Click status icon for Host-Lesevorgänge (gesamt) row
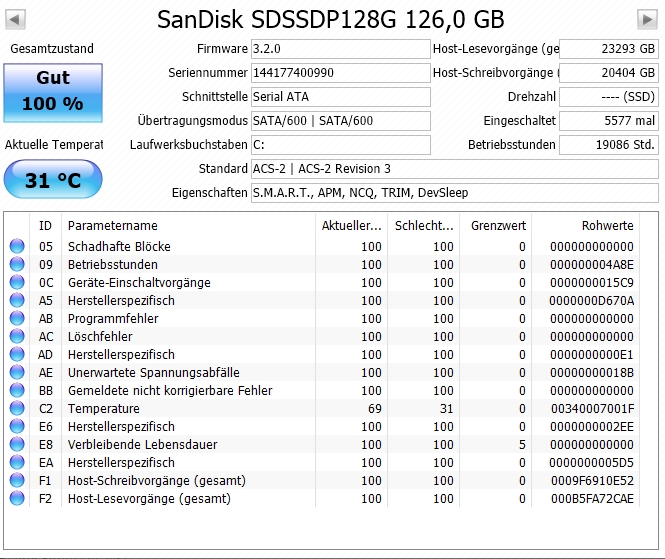Screen dimensions: 665x559 (17, 498)
